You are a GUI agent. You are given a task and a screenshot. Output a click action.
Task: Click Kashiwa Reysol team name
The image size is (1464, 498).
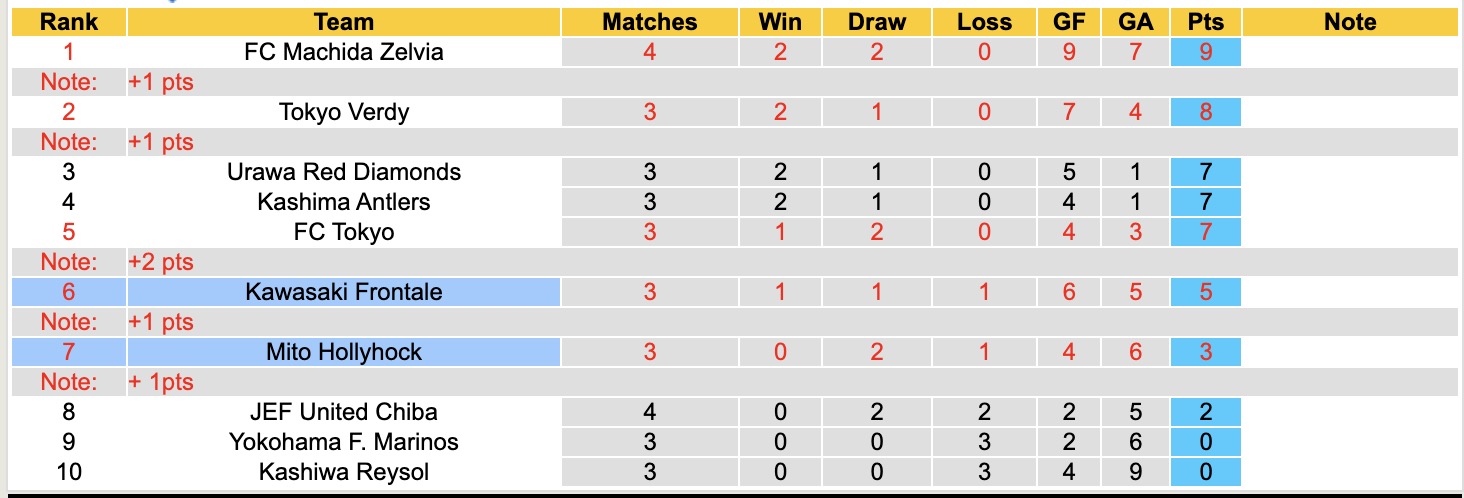pos(343,472)
